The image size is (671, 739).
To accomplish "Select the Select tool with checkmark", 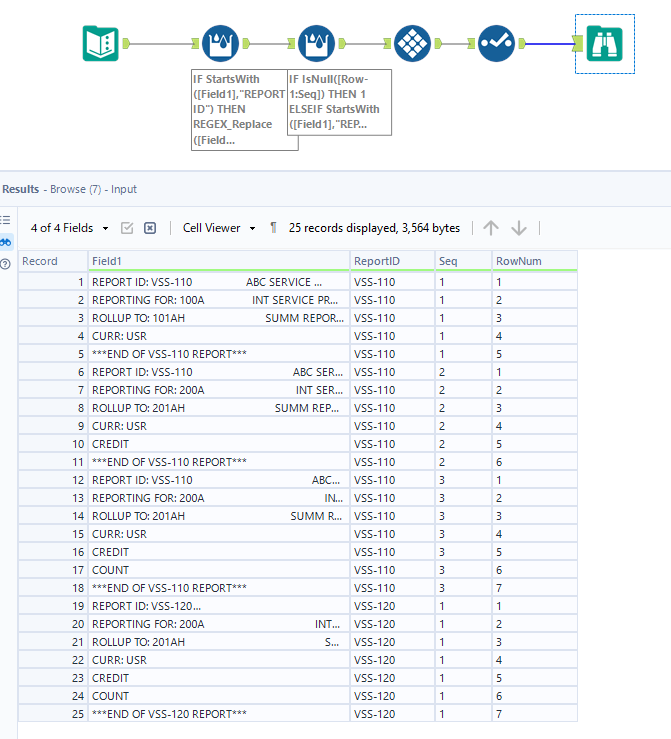I will (496, 43).
